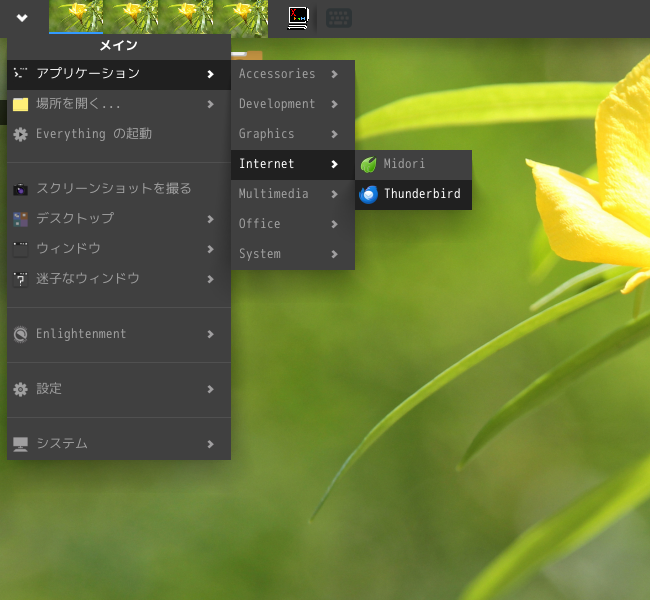Viewport: 650px width, 600px height.
Task: Open the Multimedia category
Action: pyautogui.click(x=293, y=194)
